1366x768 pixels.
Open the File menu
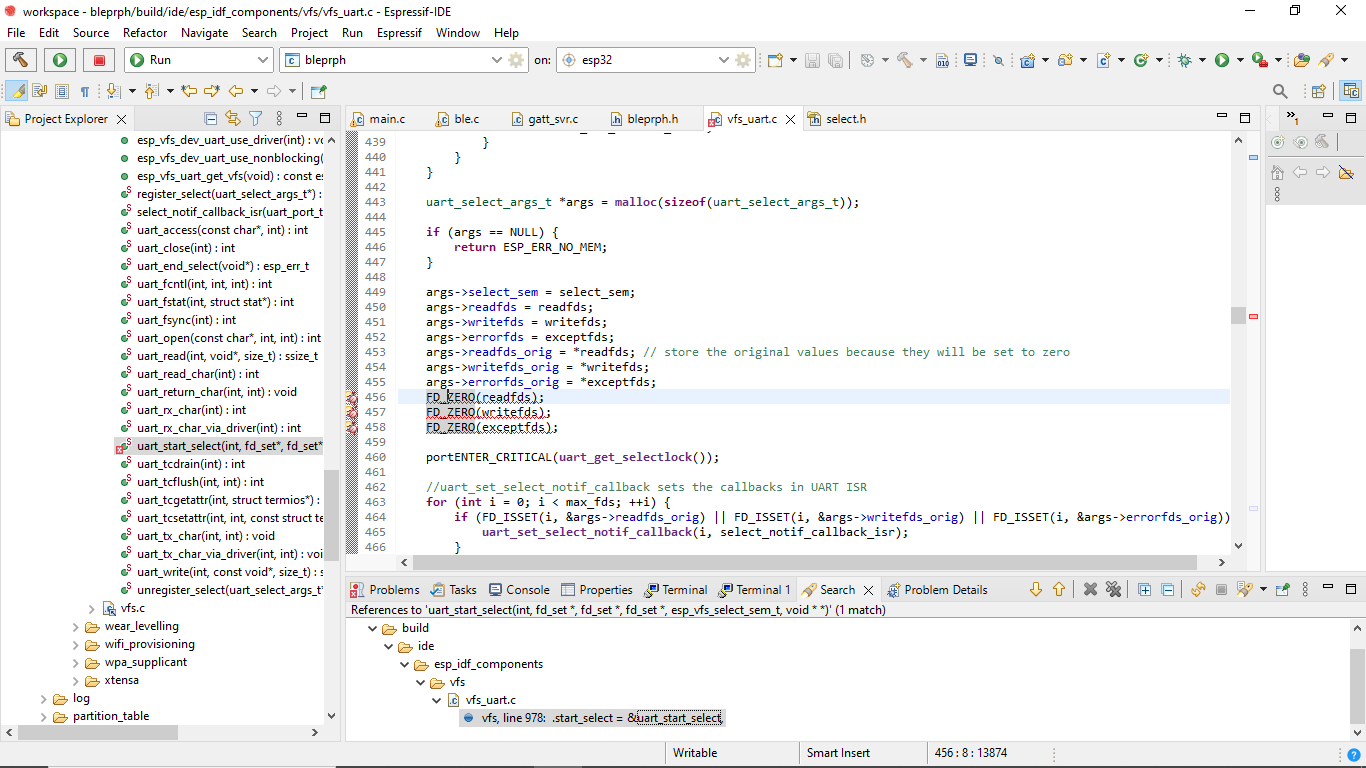[16, 32]
